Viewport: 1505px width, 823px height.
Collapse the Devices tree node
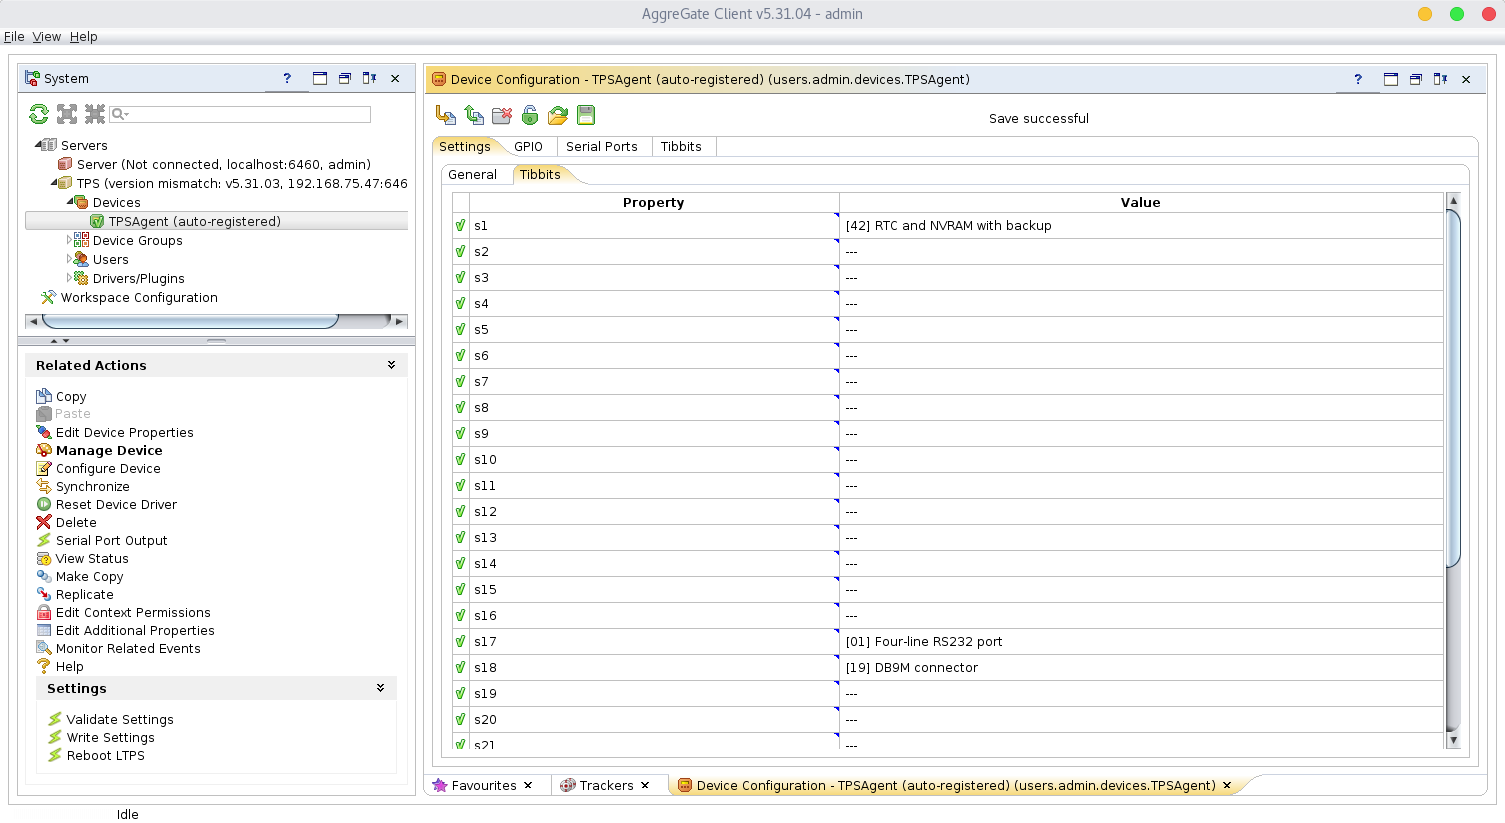[x=70, y=202]
